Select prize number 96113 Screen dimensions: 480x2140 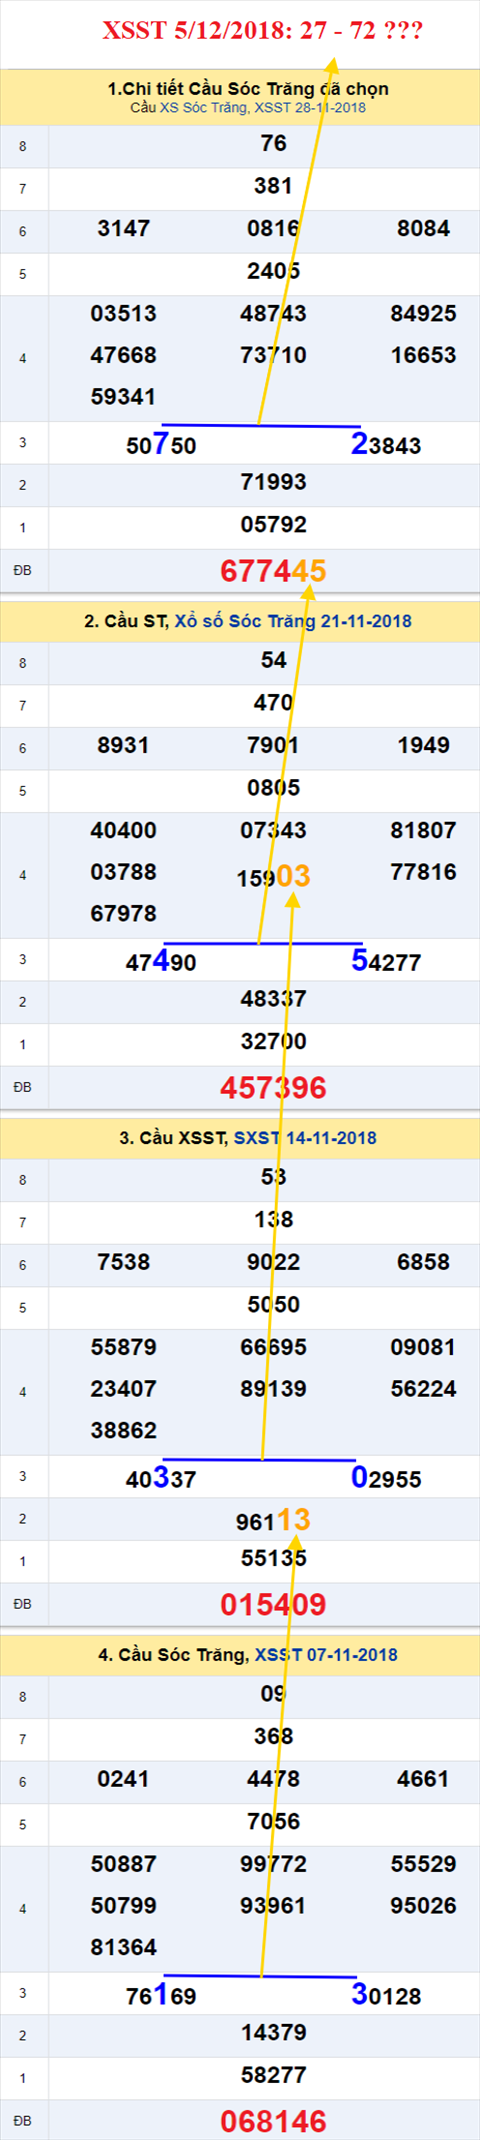274,1521
